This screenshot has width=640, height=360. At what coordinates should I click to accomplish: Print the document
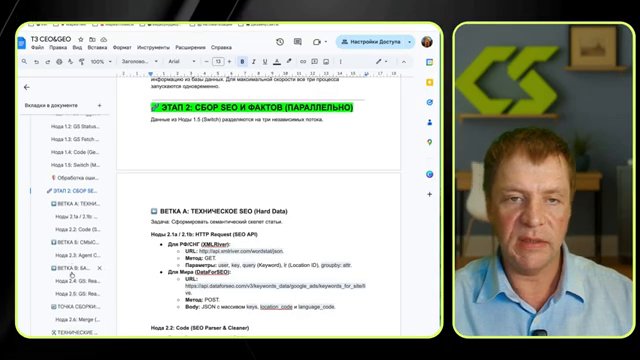pos(59,62)
